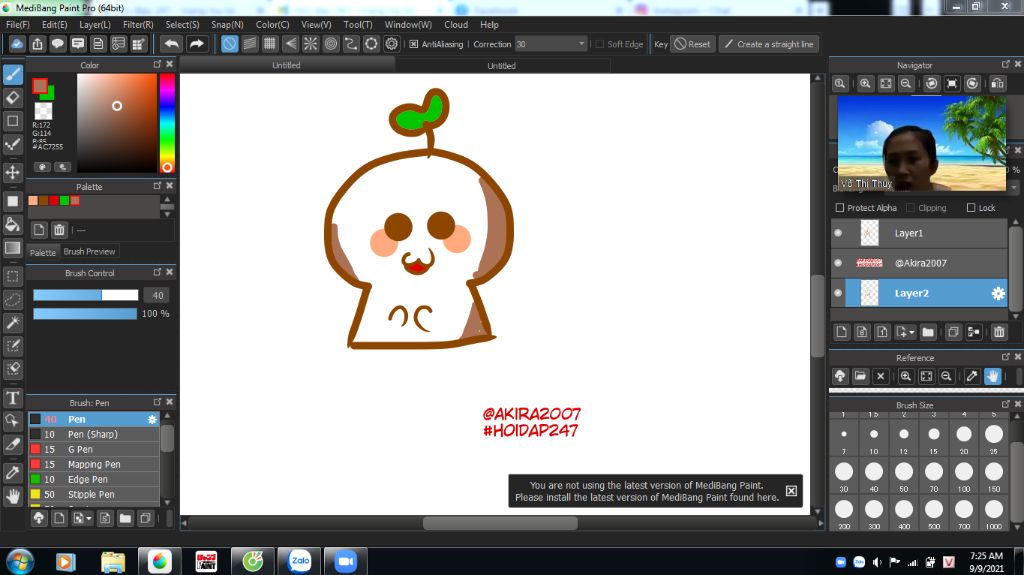Toggle visibility of Layer2

tap(839, 293)
